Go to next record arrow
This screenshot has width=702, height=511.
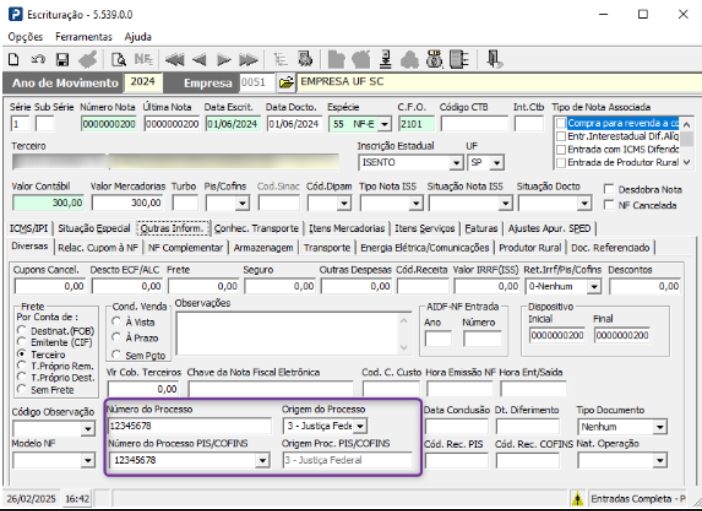pyautogui.click(x=223, y=59)
